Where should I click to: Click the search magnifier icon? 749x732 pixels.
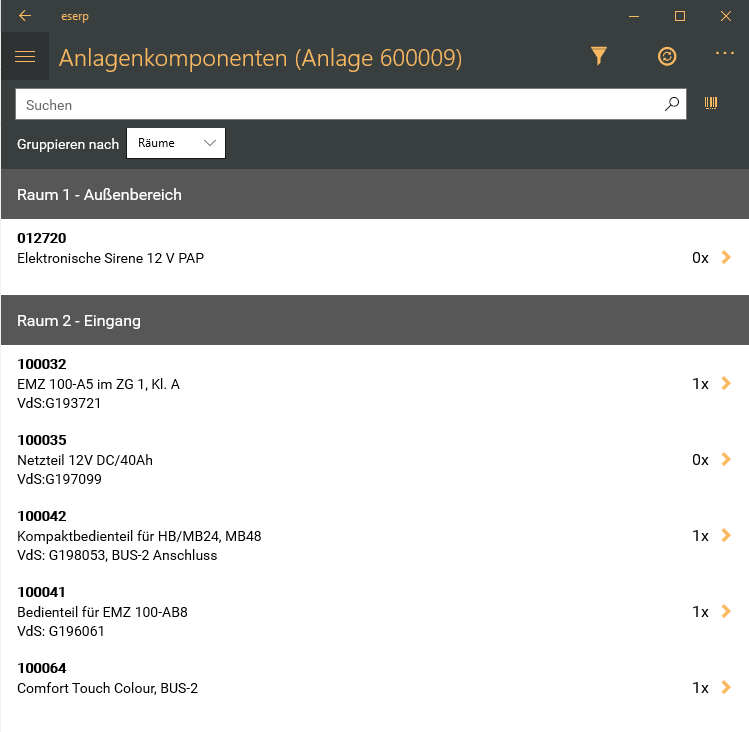[672, 104]
